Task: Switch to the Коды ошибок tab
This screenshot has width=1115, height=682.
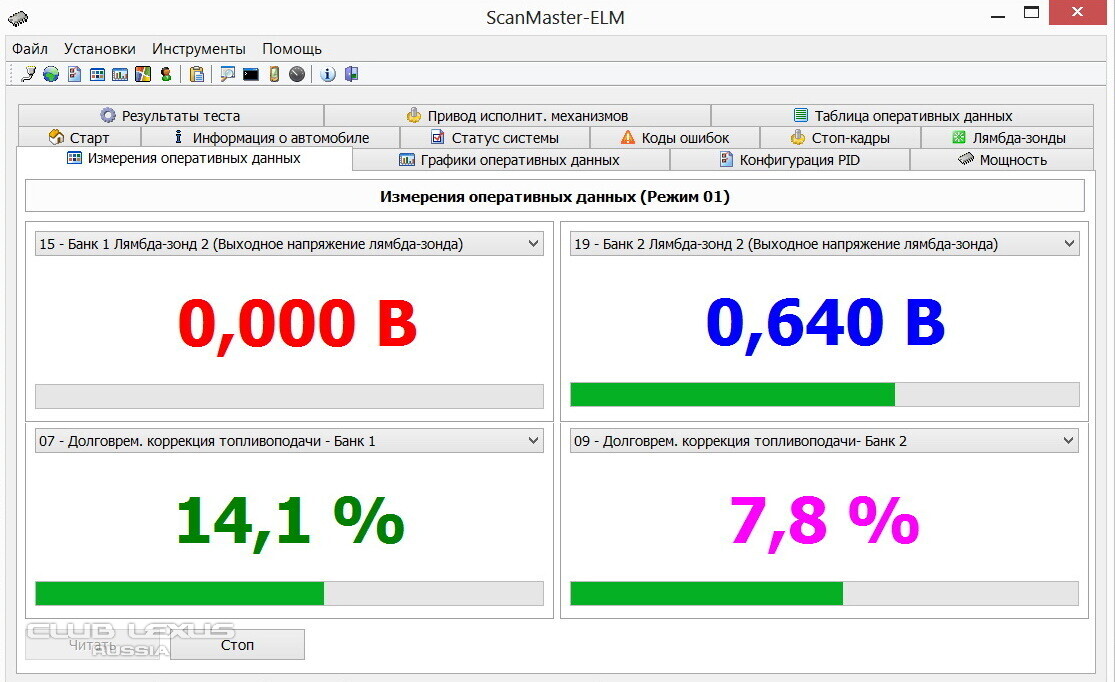Action: (675, 138)
